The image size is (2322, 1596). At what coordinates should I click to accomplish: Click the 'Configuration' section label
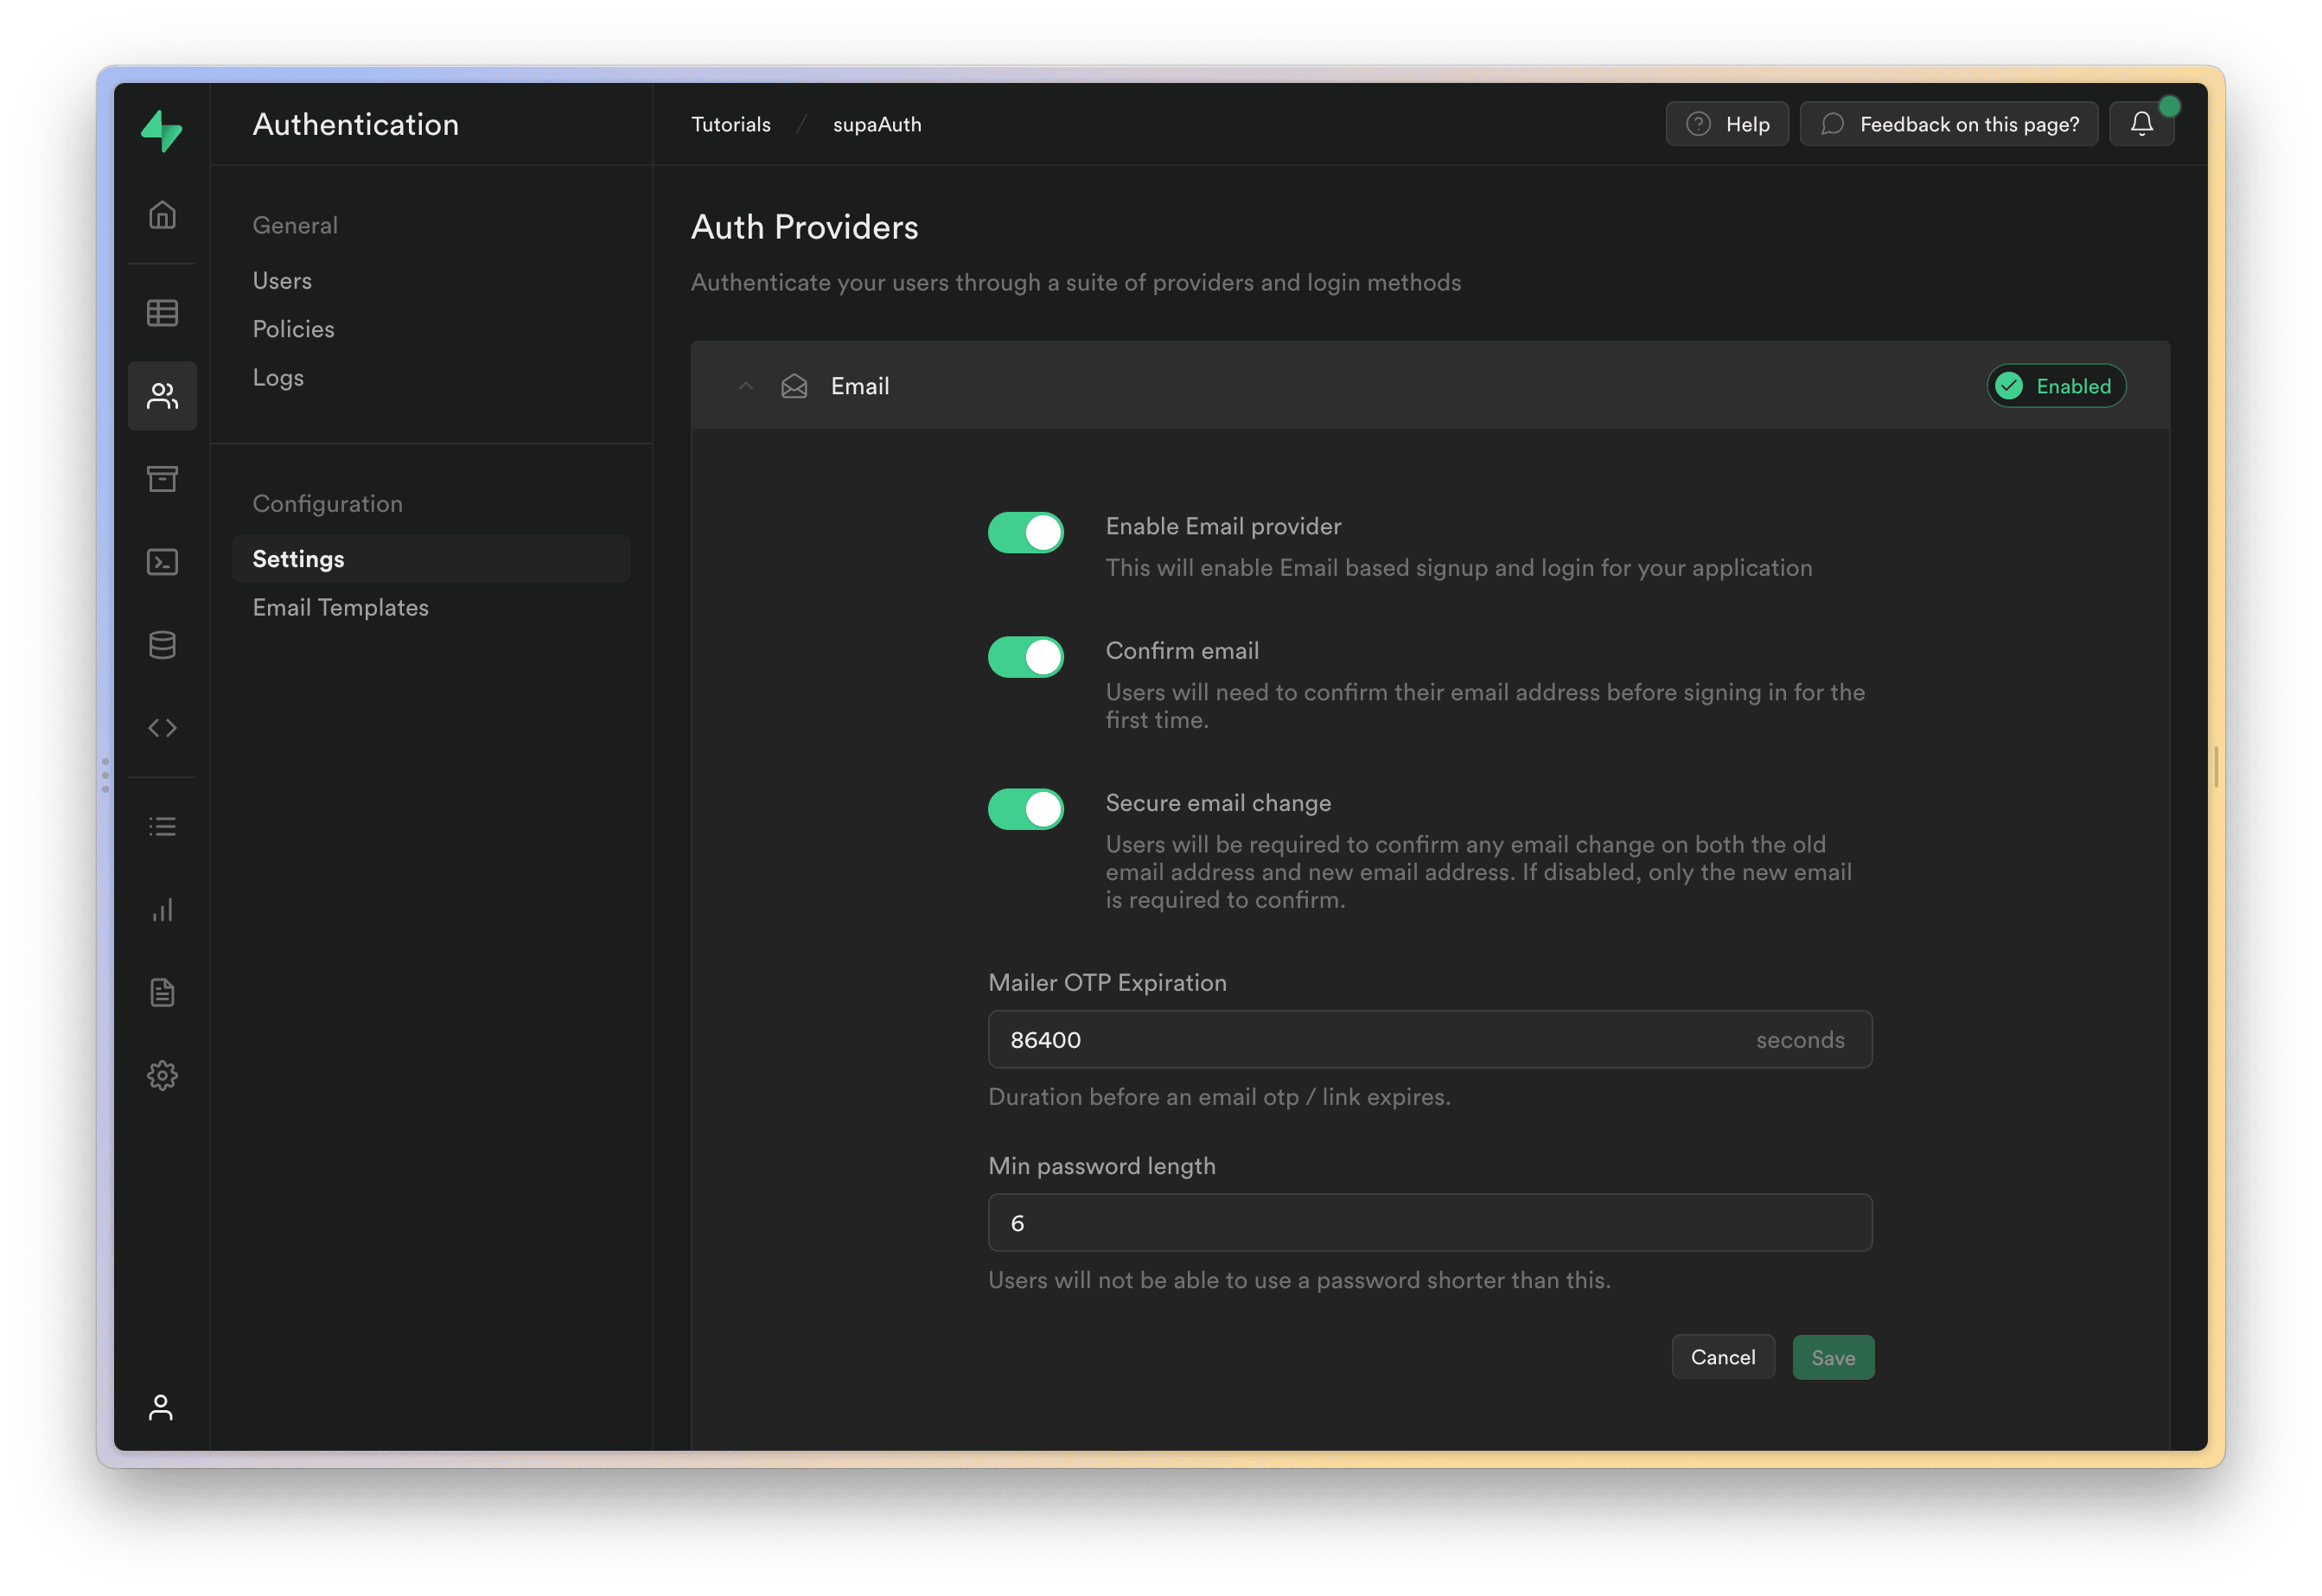point(327,504)
